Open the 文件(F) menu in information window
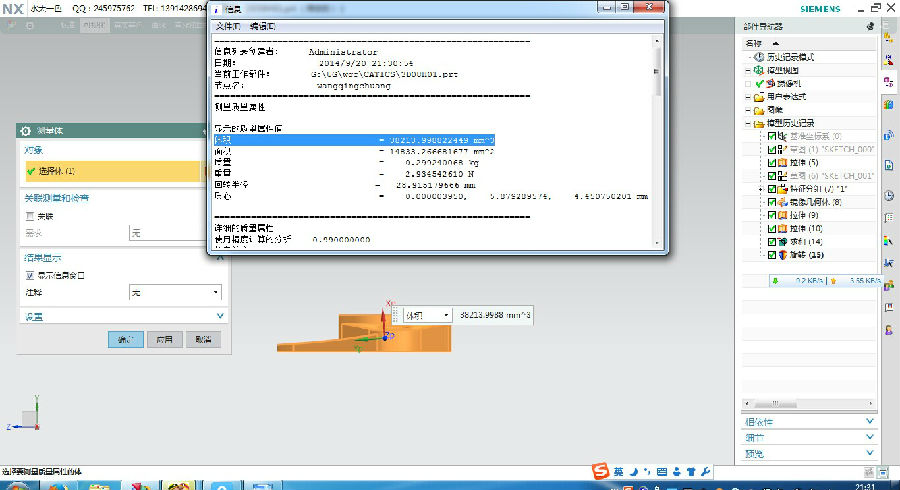 [x=228, y=25]
